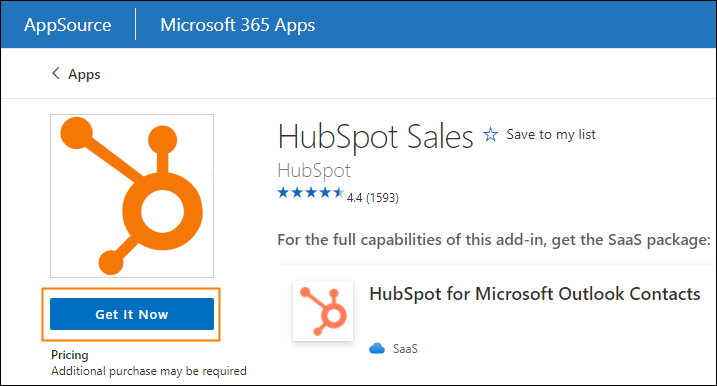This screenshot has width=717, height=386.
Task: Open HubSpot for Microsoft Outlook Contacts listing
Action: pos(535,294)
